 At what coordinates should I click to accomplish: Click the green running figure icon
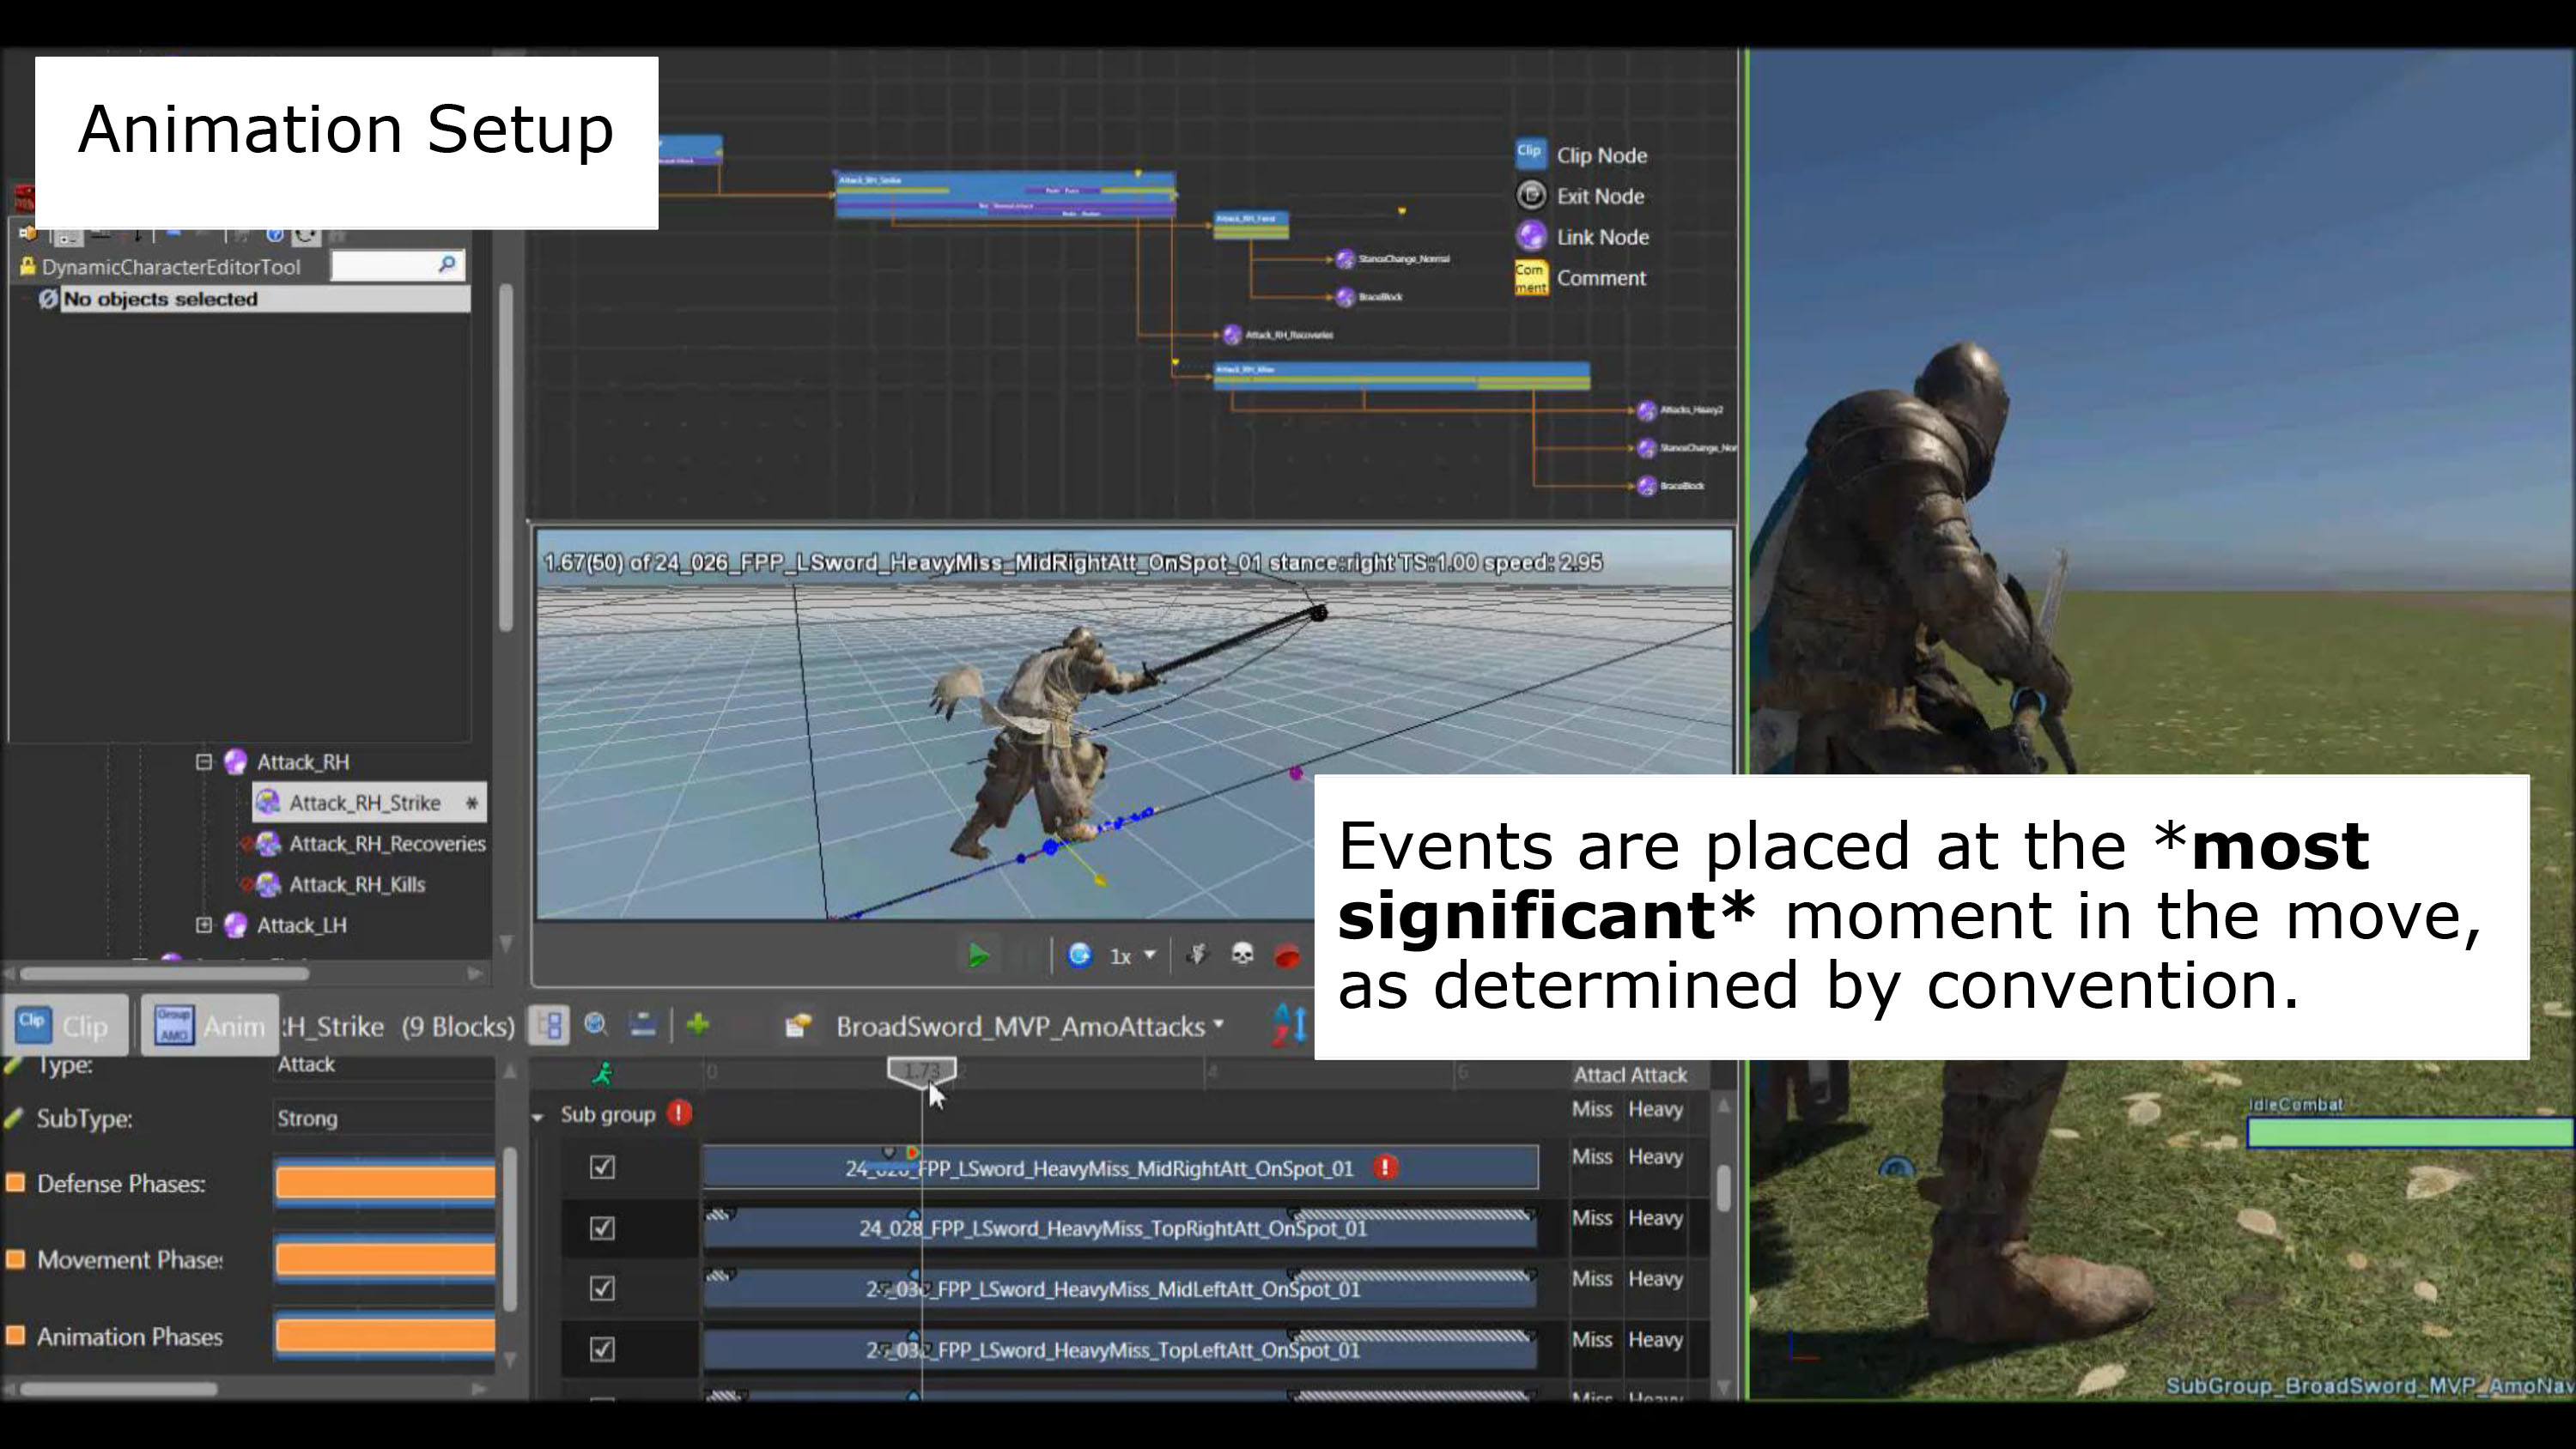coord(602,1075)
